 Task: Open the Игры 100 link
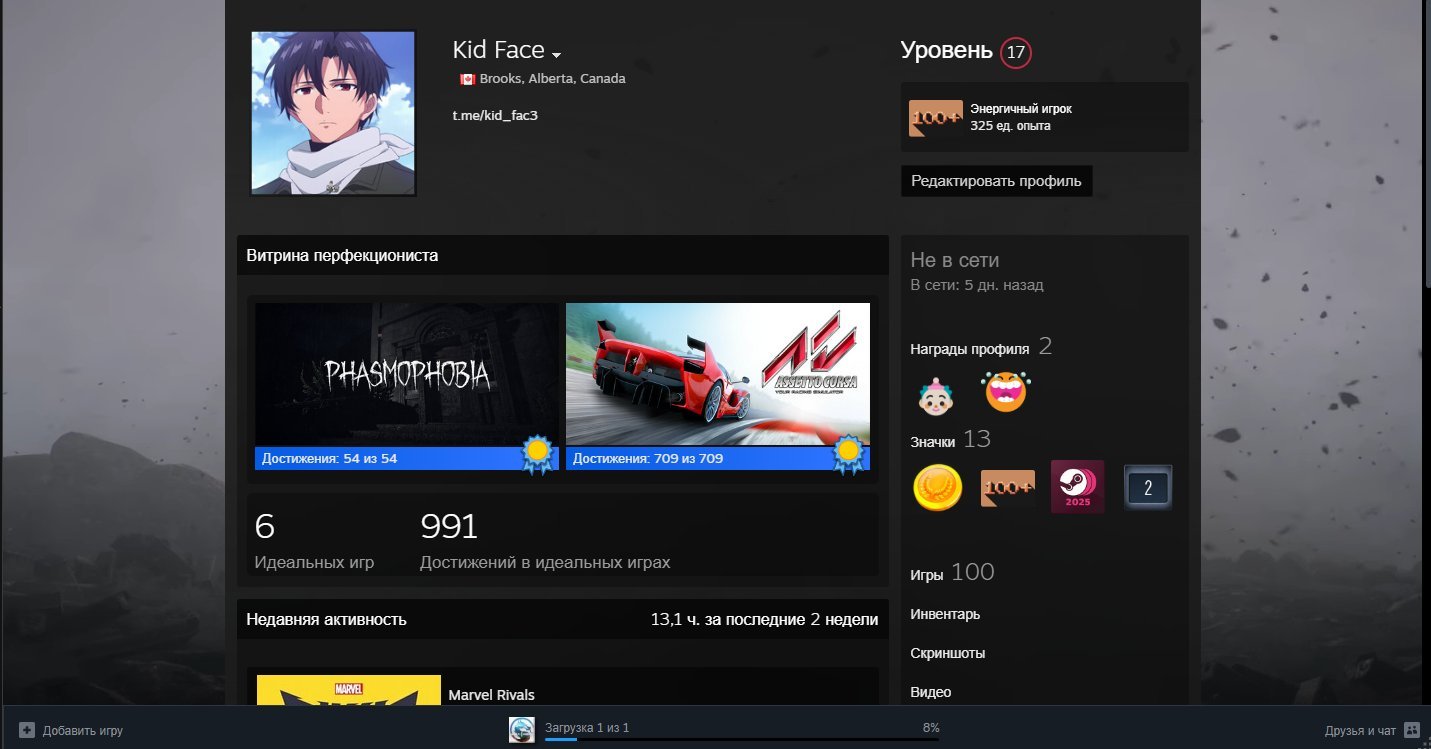[952, 573]
